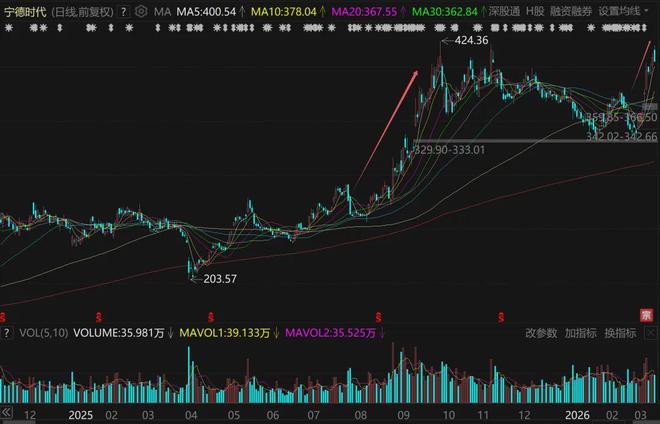Viewport: 660px width, 424px height.
Task: Click the help question mark beside 前复权
Action: (123, 12)
